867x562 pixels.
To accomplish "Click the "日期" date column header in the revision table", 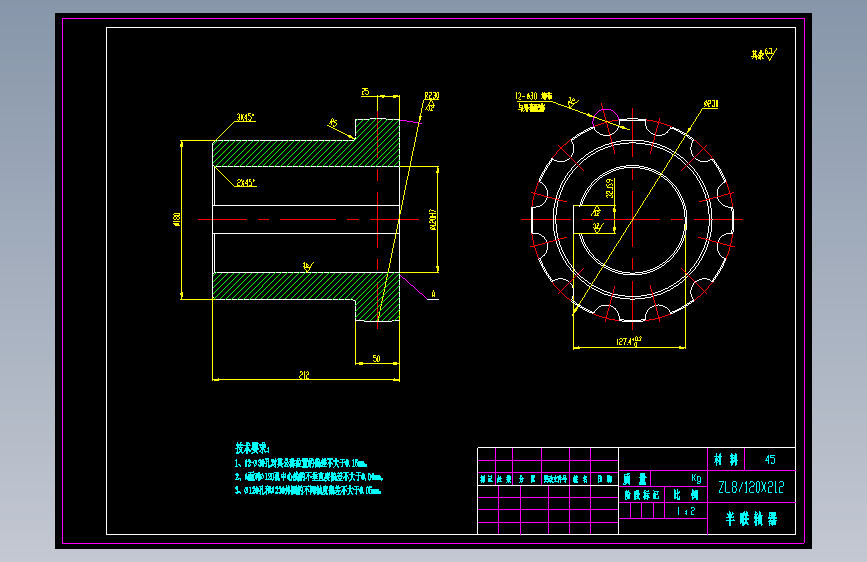I will pyautogui.click(x=604, y=479).
